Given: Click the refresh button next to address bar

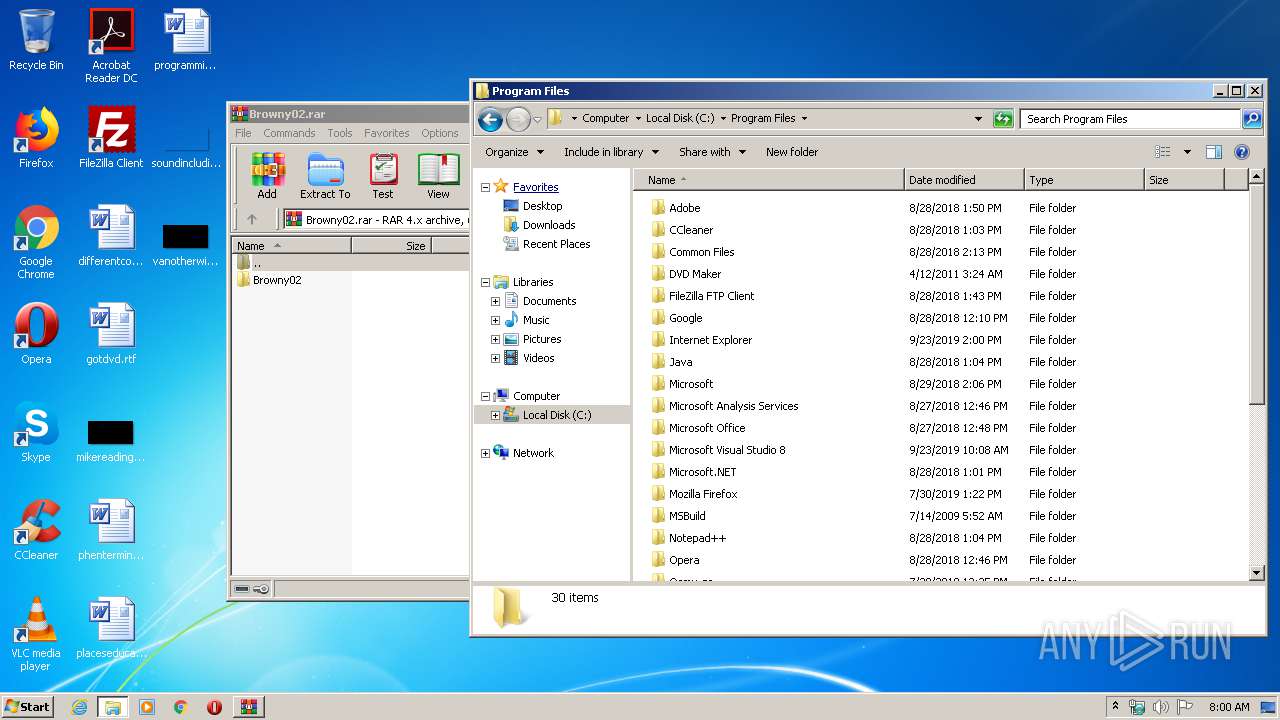Looking at the screenshot, I should [x=1002, y=119].
